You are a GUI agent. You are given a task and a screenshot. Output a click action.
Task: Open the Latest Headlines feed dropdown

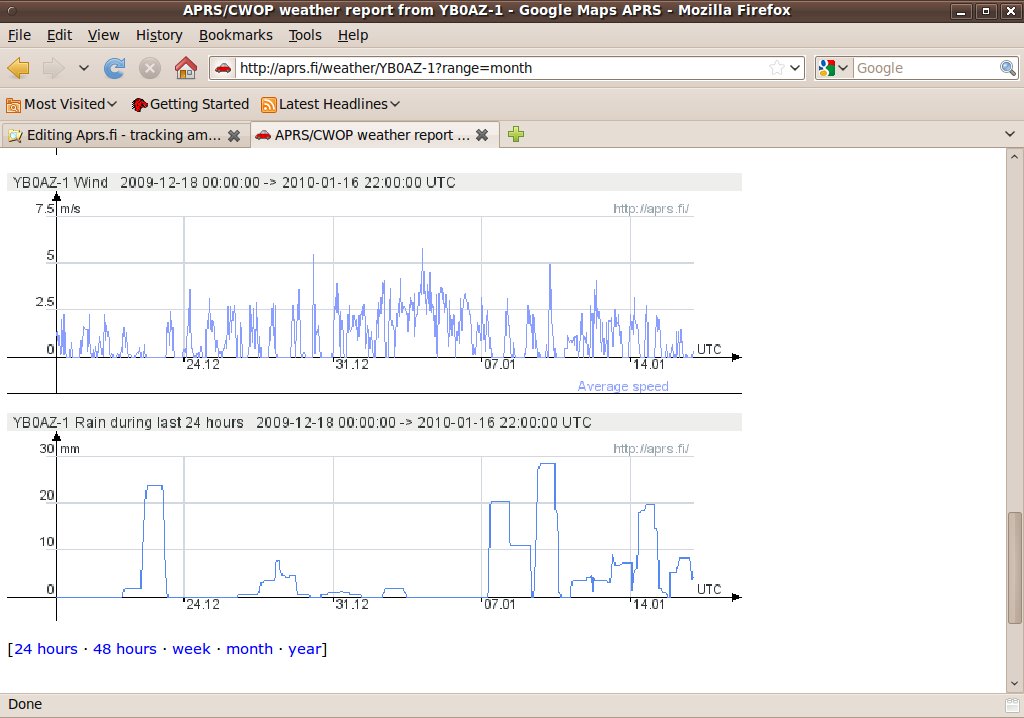[330, 104]
